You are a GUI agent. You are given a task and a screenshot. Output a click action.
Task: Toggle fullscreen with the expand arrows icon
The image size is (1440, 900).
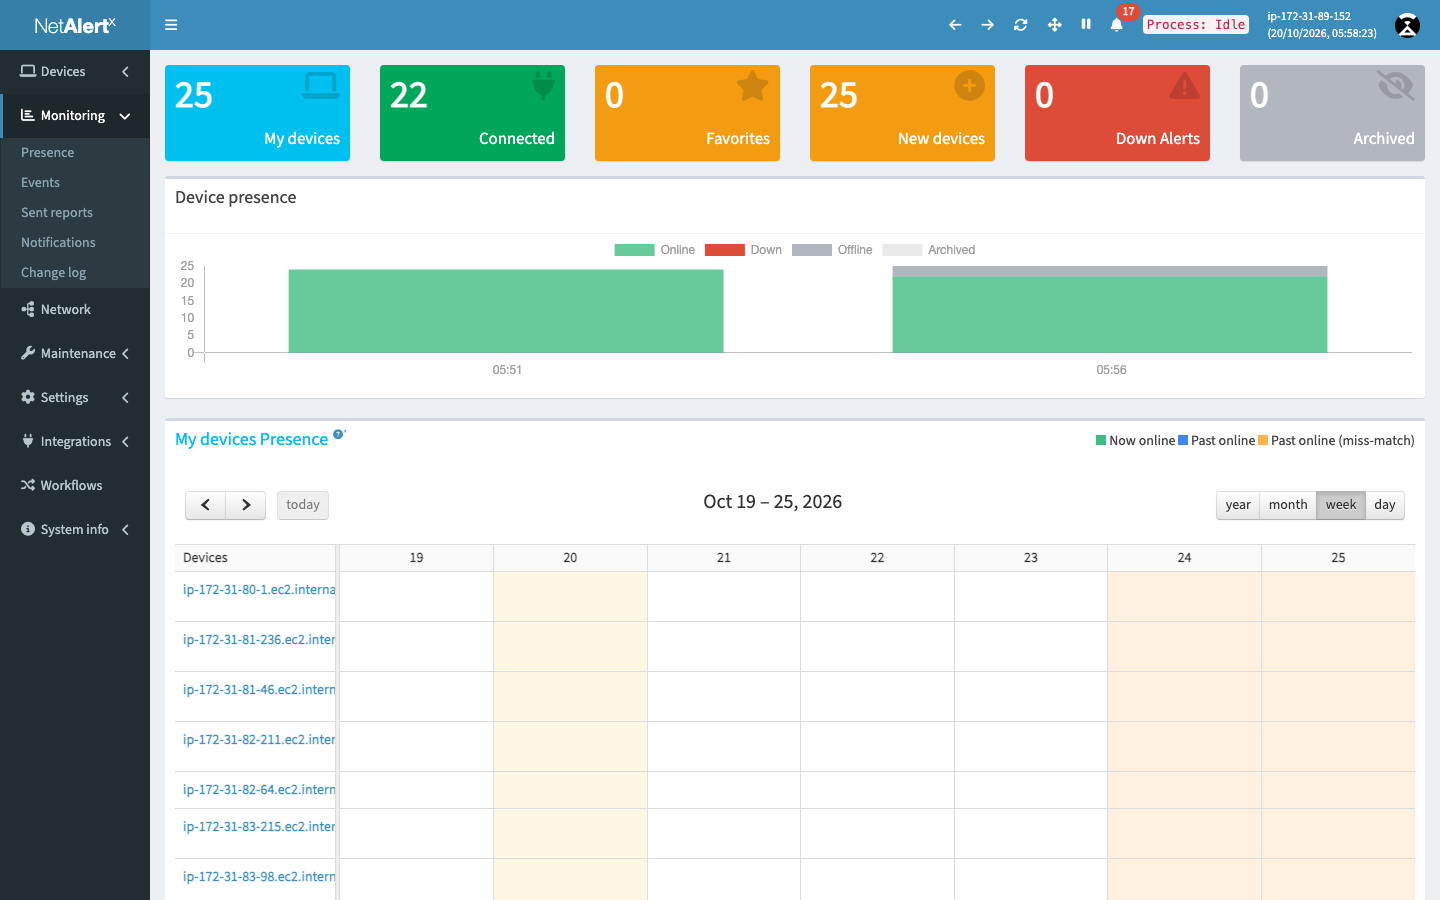[x=1054, y=25]
